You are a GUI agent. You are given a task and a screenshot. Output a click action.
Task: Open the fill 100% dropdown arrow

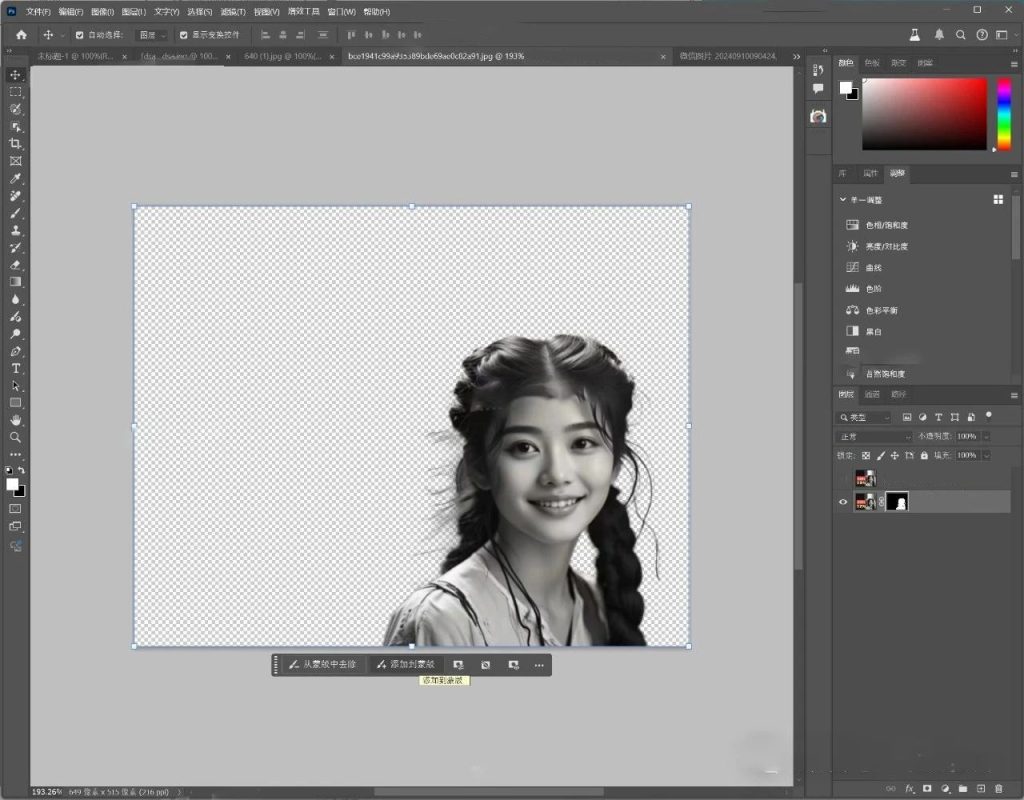(986, 455)
